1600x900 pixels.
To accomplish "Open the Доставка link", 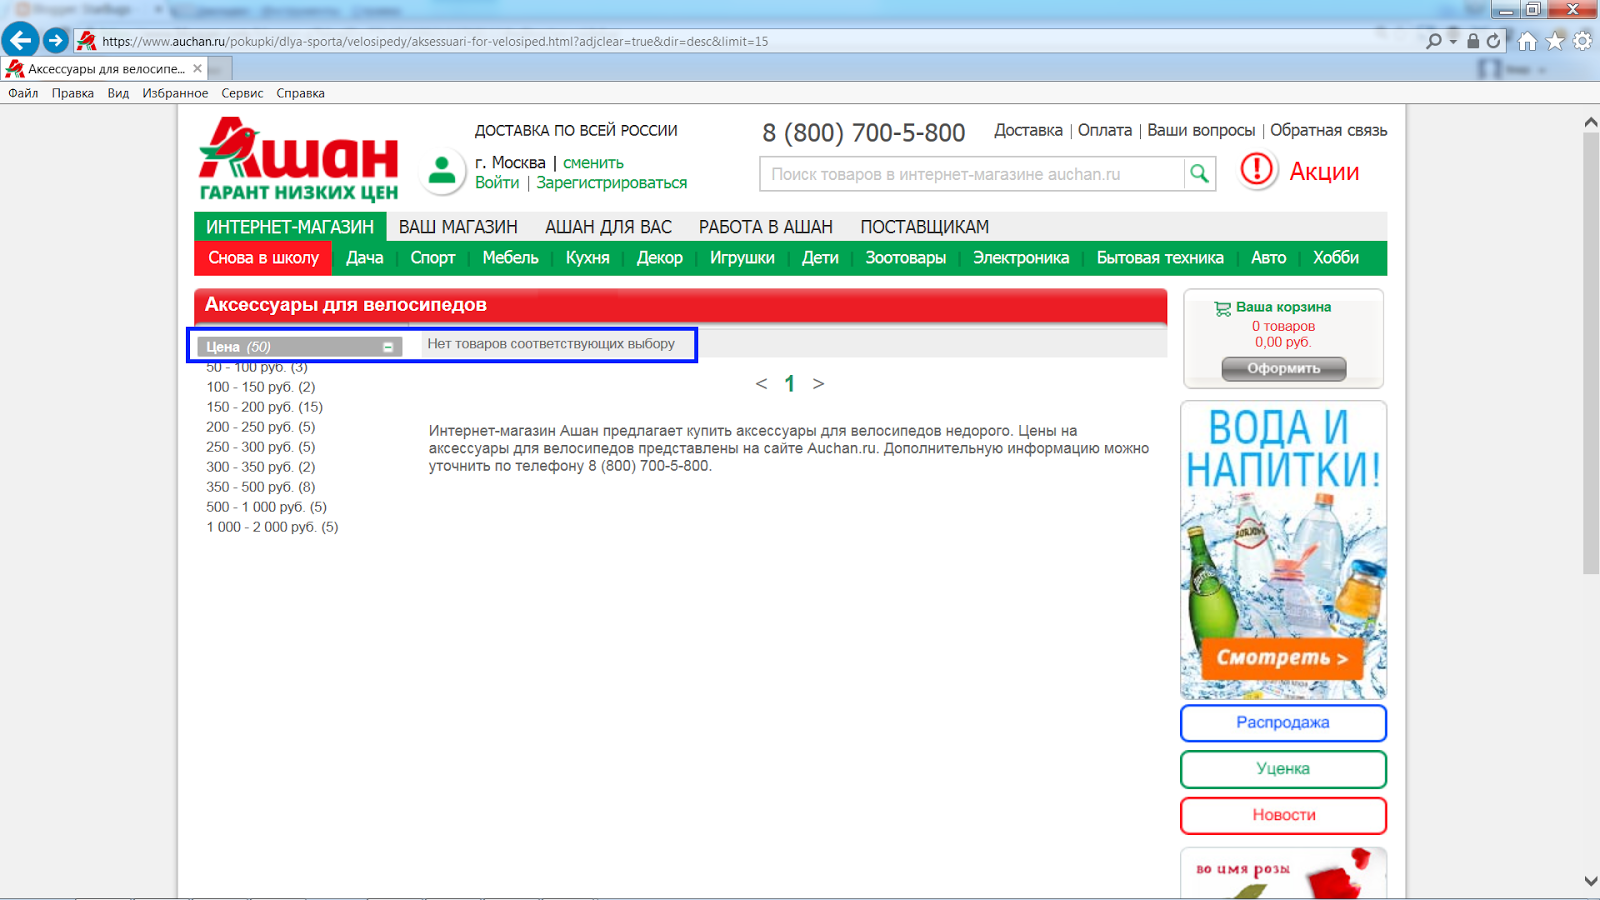I will click(x=1028, y=130).
